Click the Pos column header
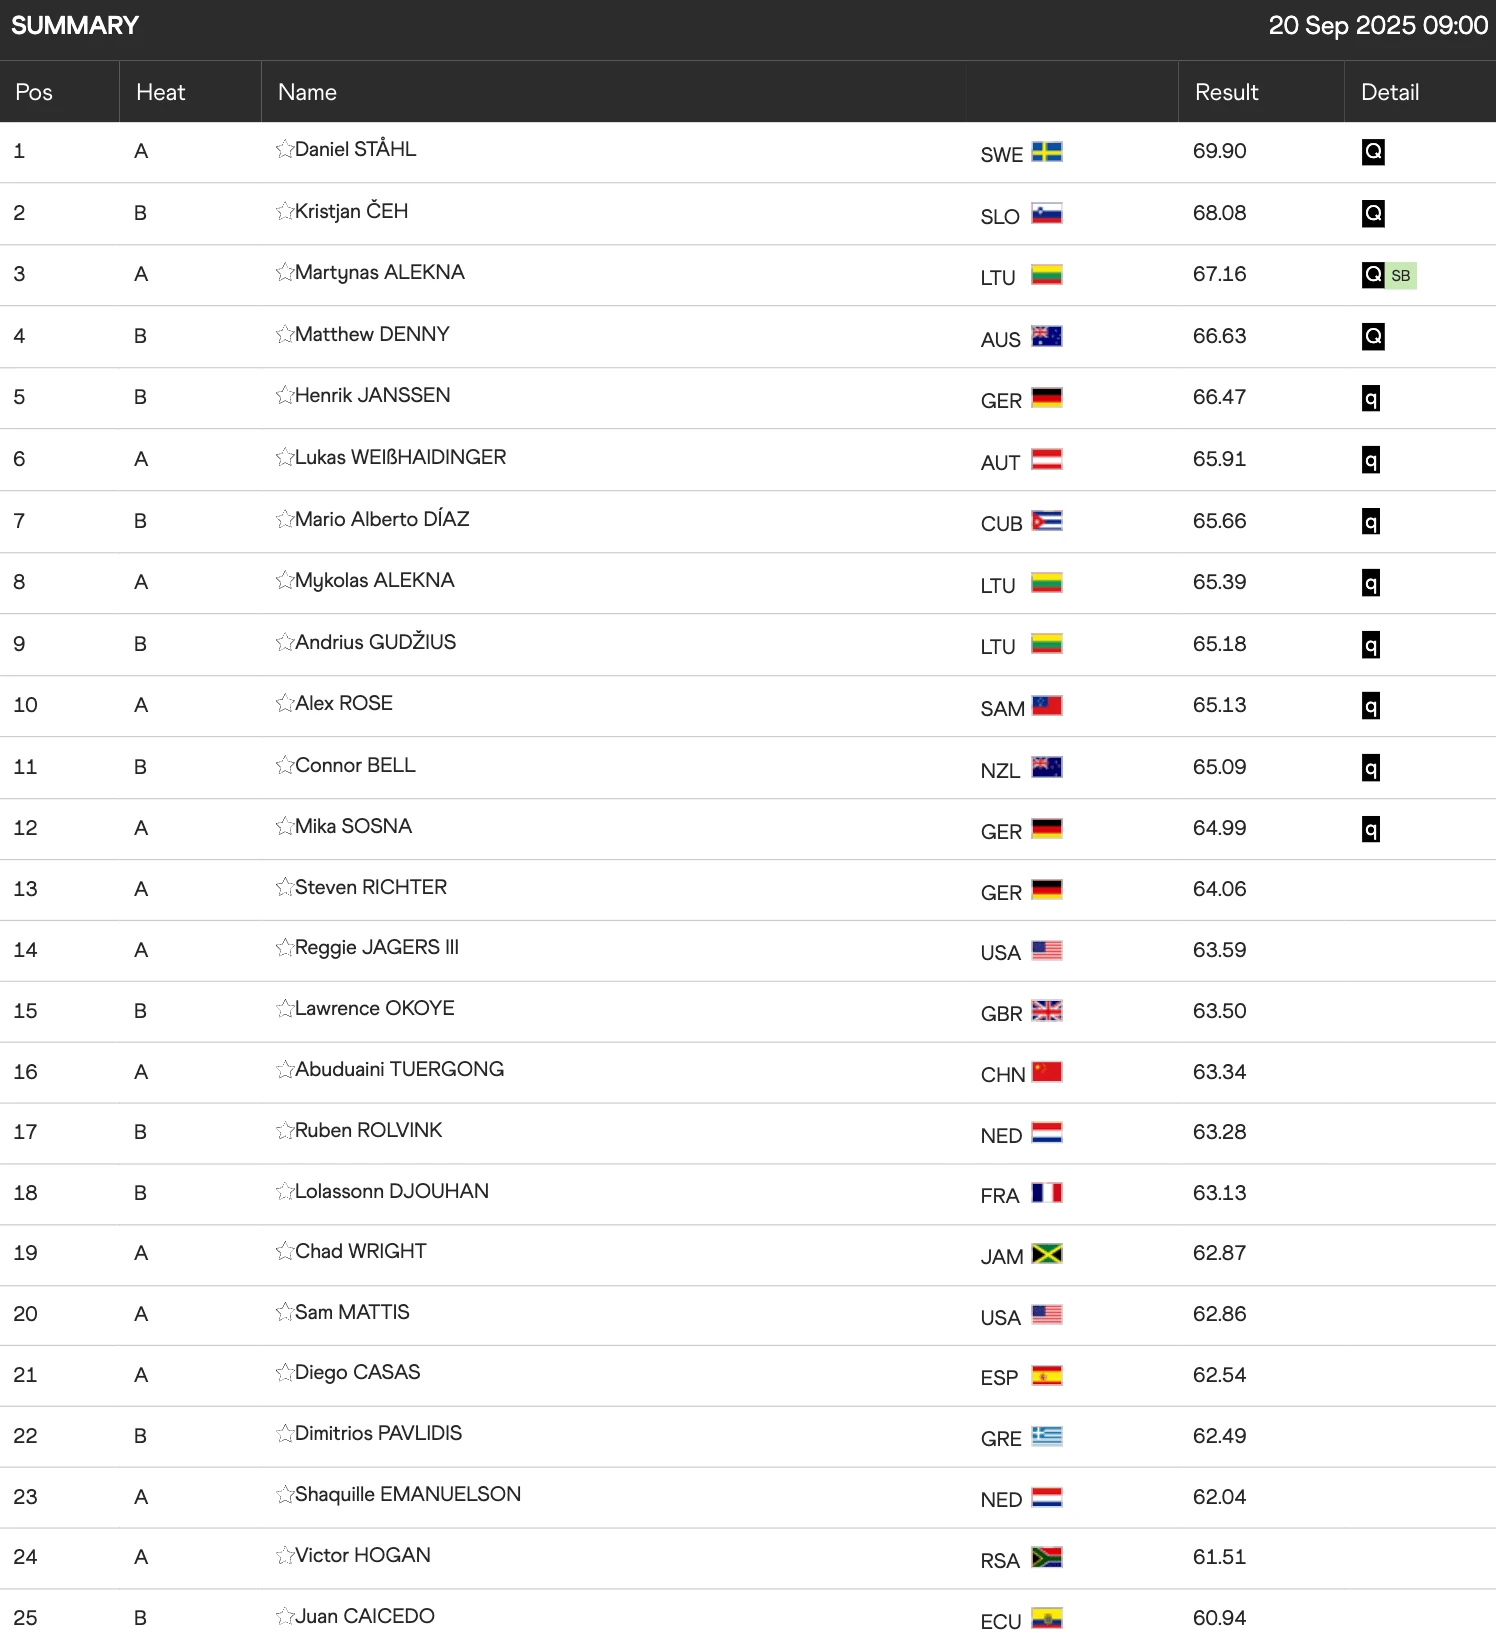Image resolution: width=1496 pixels, height=1642 pixels. tap(33, 91)
